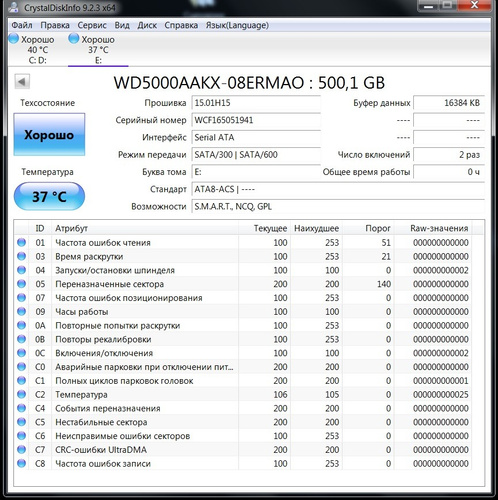Select the Запуски/остановки шпинделя row text

115,270
